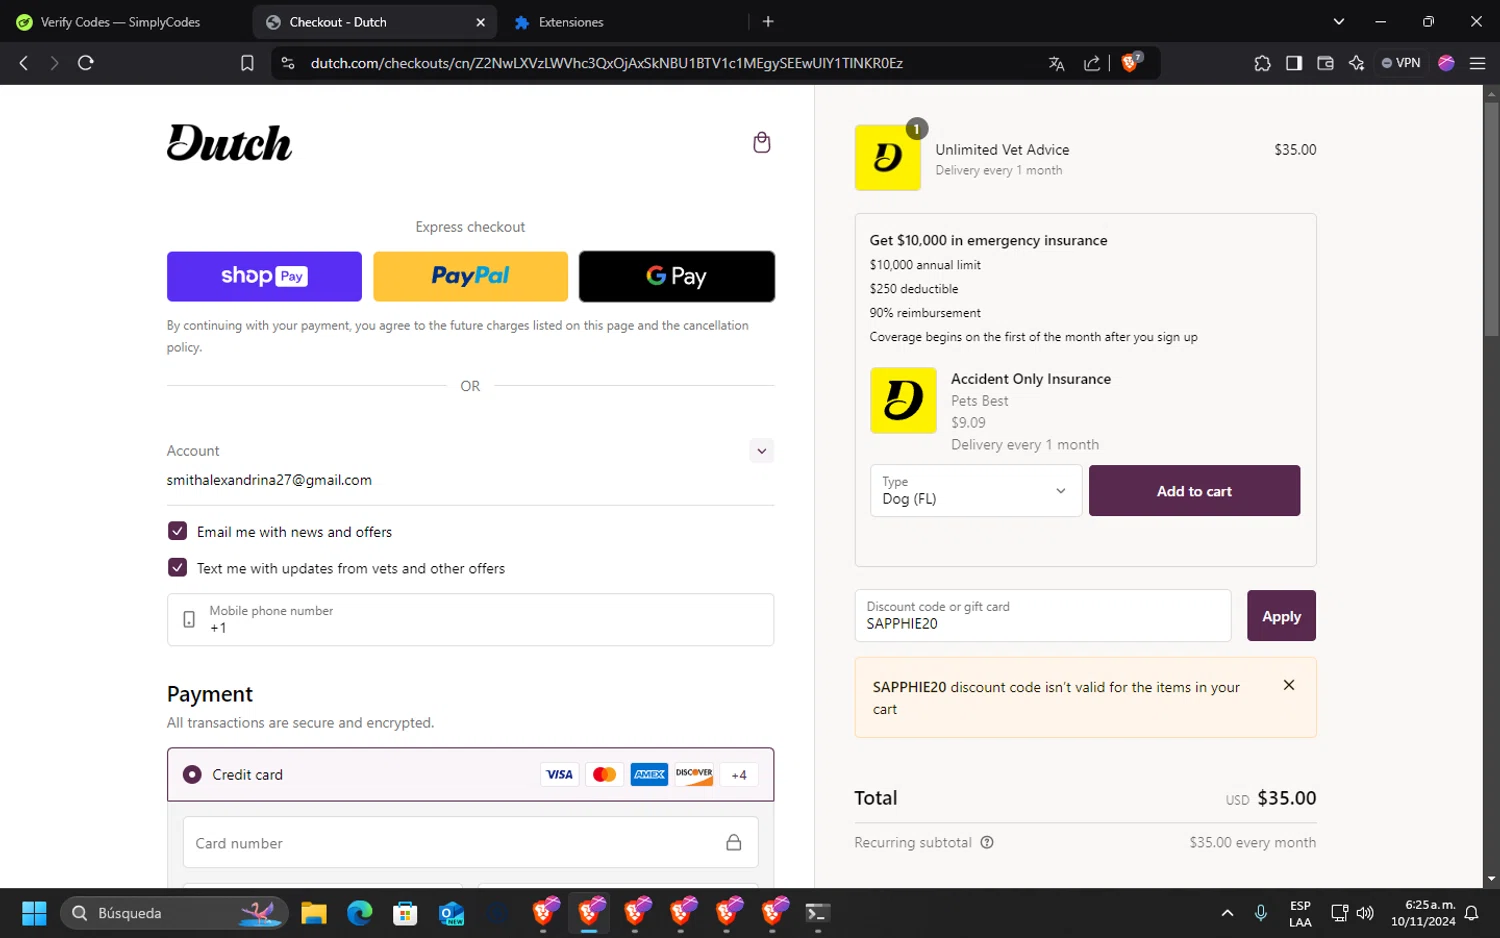Click Accident Only Insurance thumbnail
Screen dimensions: 1500x938
(x=903, y=400)
